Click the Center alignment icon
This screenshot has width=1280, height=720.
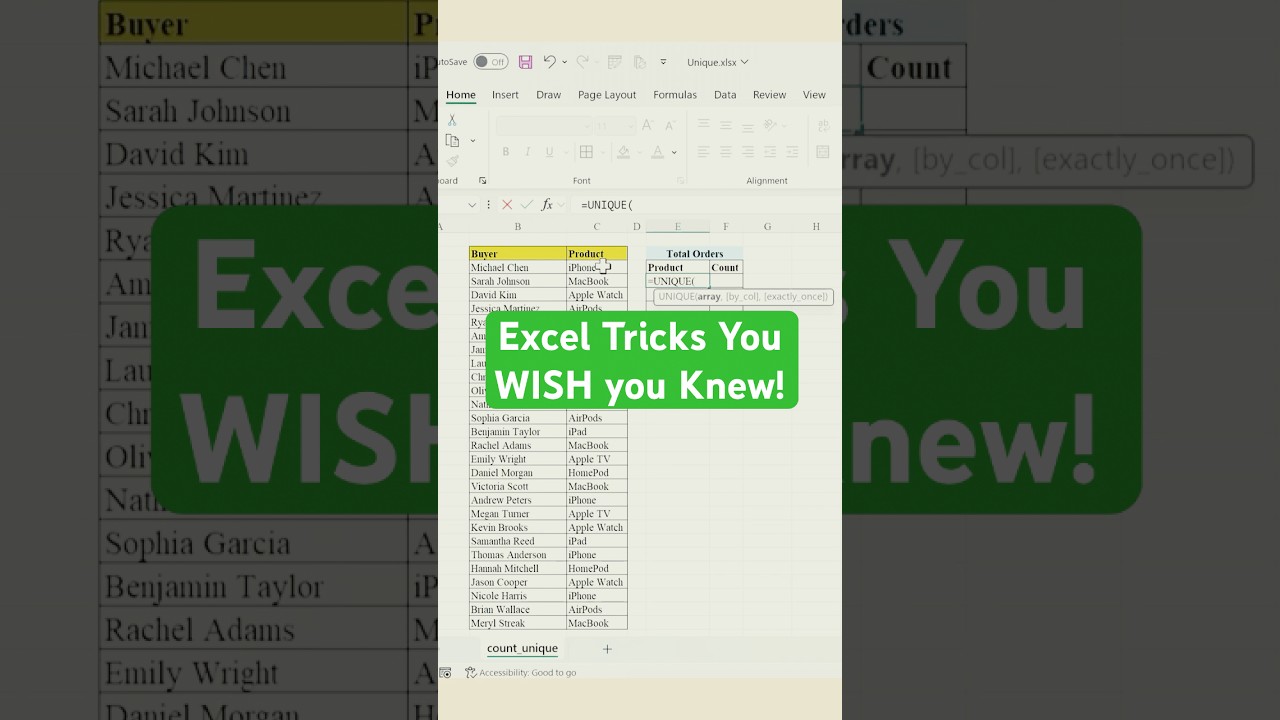click(725, 152)
